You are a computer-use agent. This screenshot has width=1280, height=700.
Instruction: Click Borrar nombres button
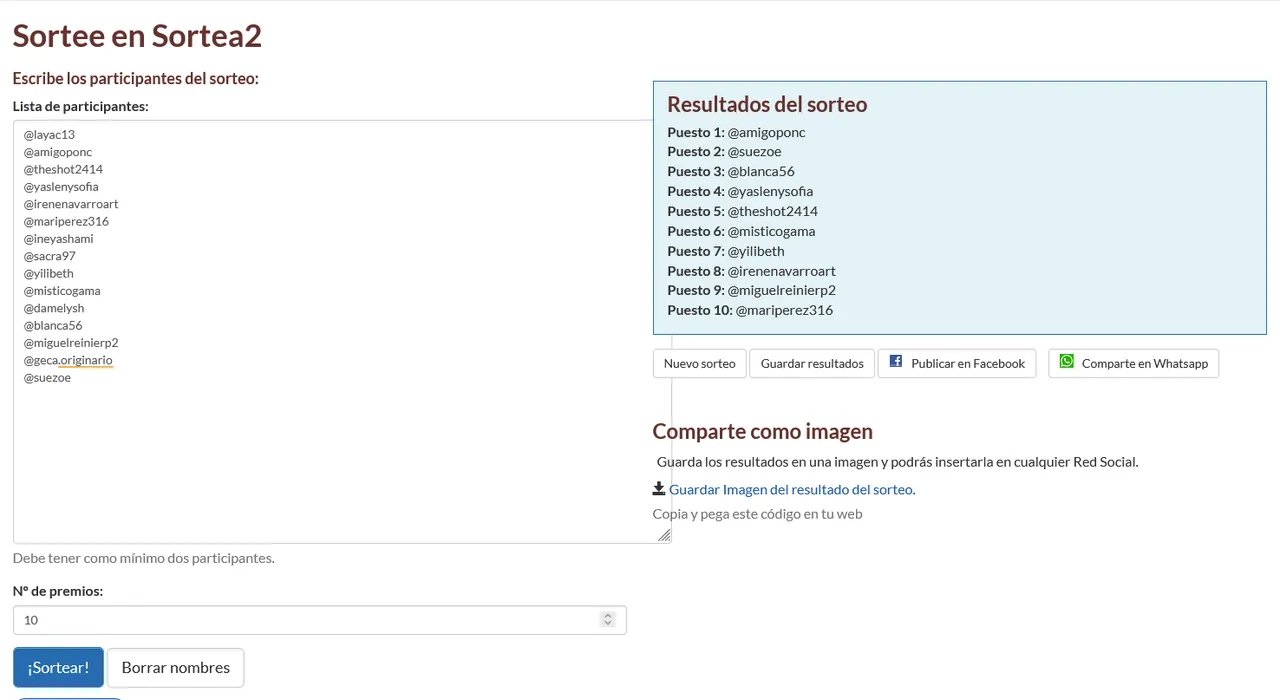coord(176,667)
